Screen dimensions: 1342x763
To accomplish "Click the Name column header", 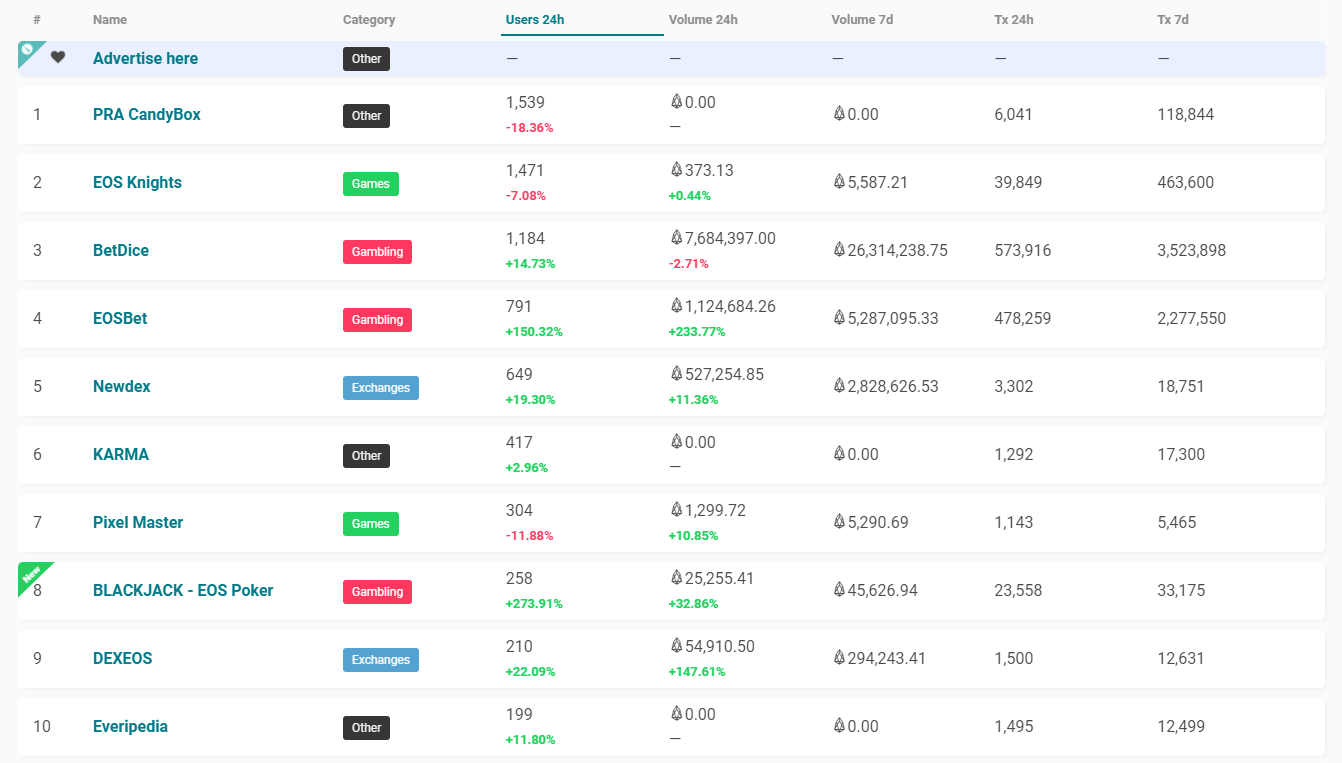I will 110,20.
